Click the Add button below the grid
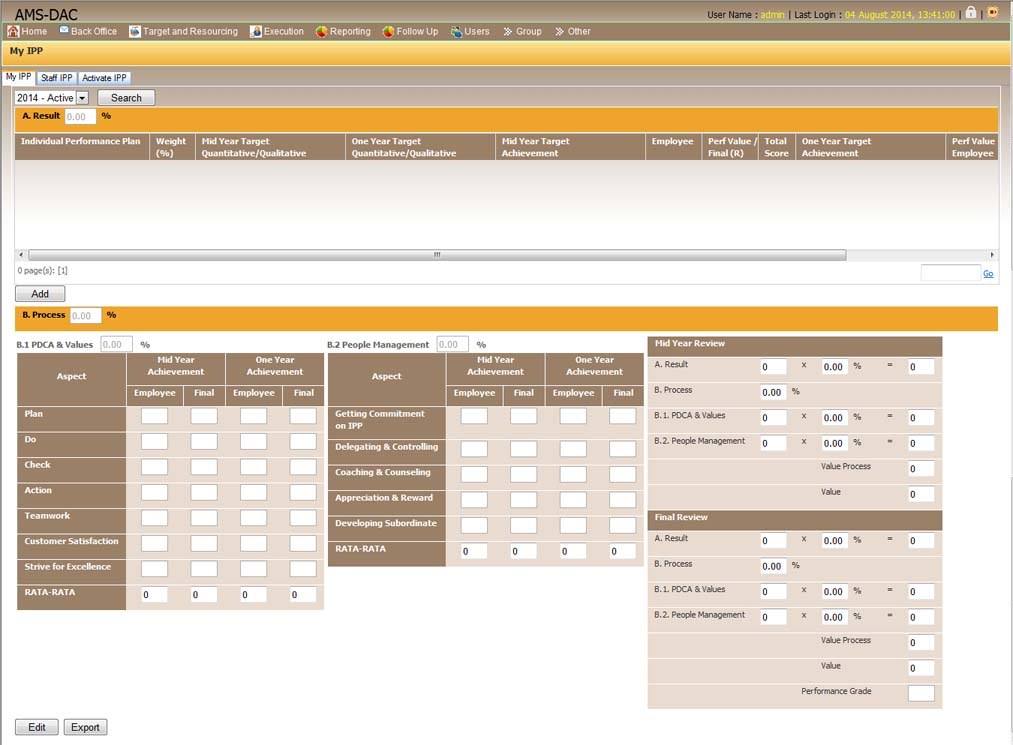 click(x=40, y=294)
